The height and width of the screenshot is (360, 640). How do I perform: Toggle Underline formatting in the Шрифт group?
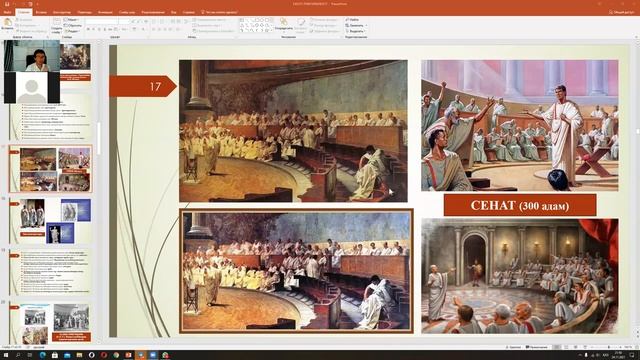tap(99, 29)
